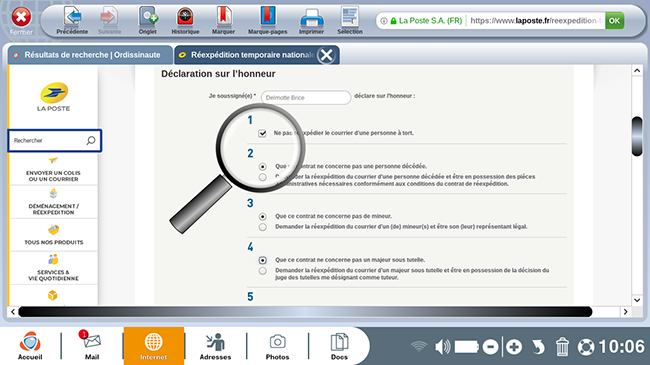
Task: Click the Internet globe button
Action: coord(154,346)
